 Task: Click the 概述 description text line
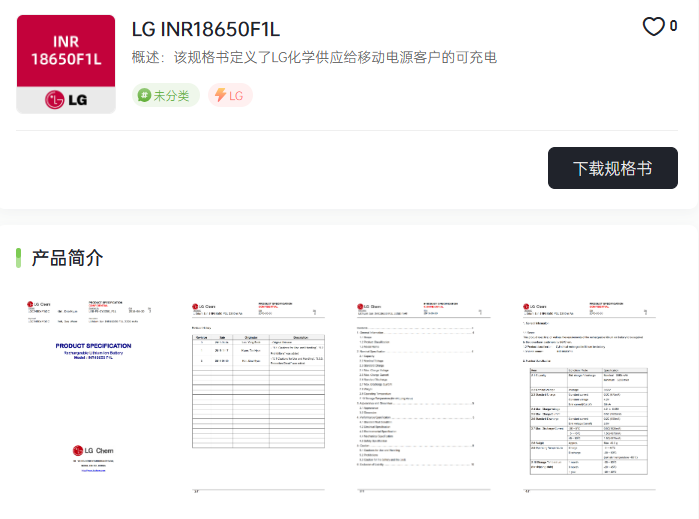coord(314,58)
